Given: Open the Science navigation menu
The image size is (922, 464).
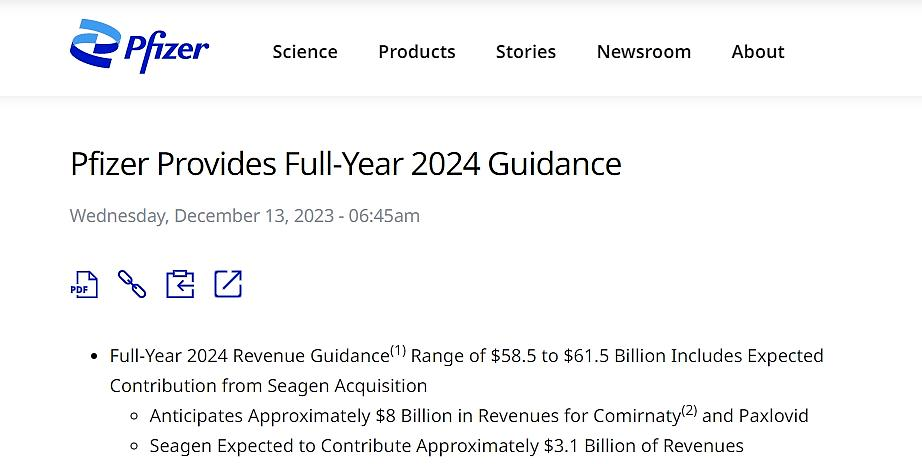Looking at the screenshot, I should click(x=305, y=52).
